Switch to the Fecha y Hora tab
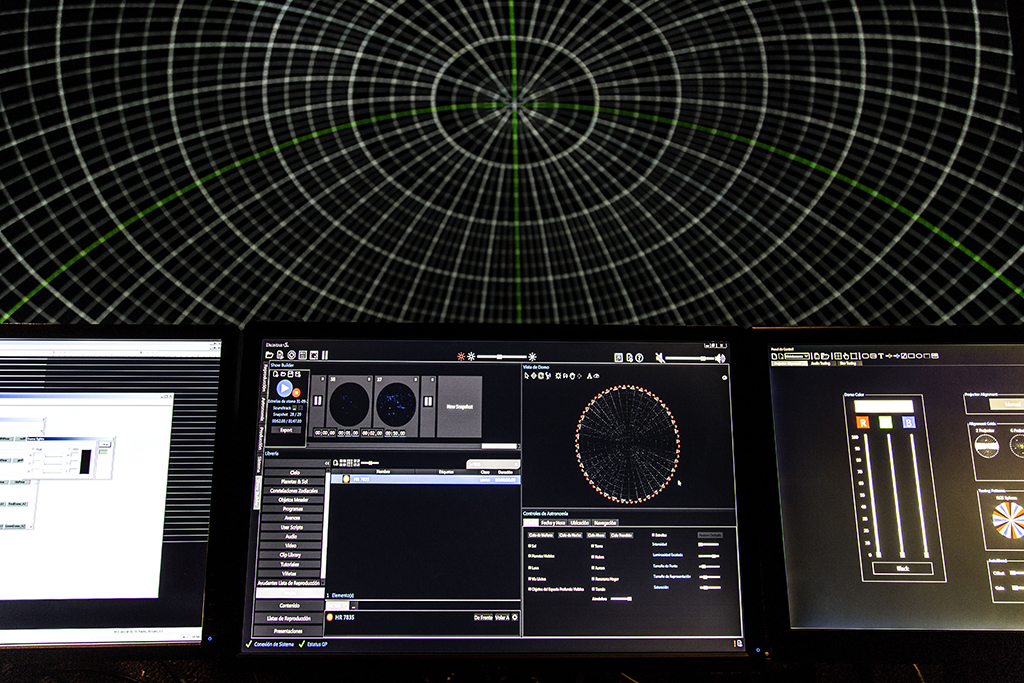 552,522
